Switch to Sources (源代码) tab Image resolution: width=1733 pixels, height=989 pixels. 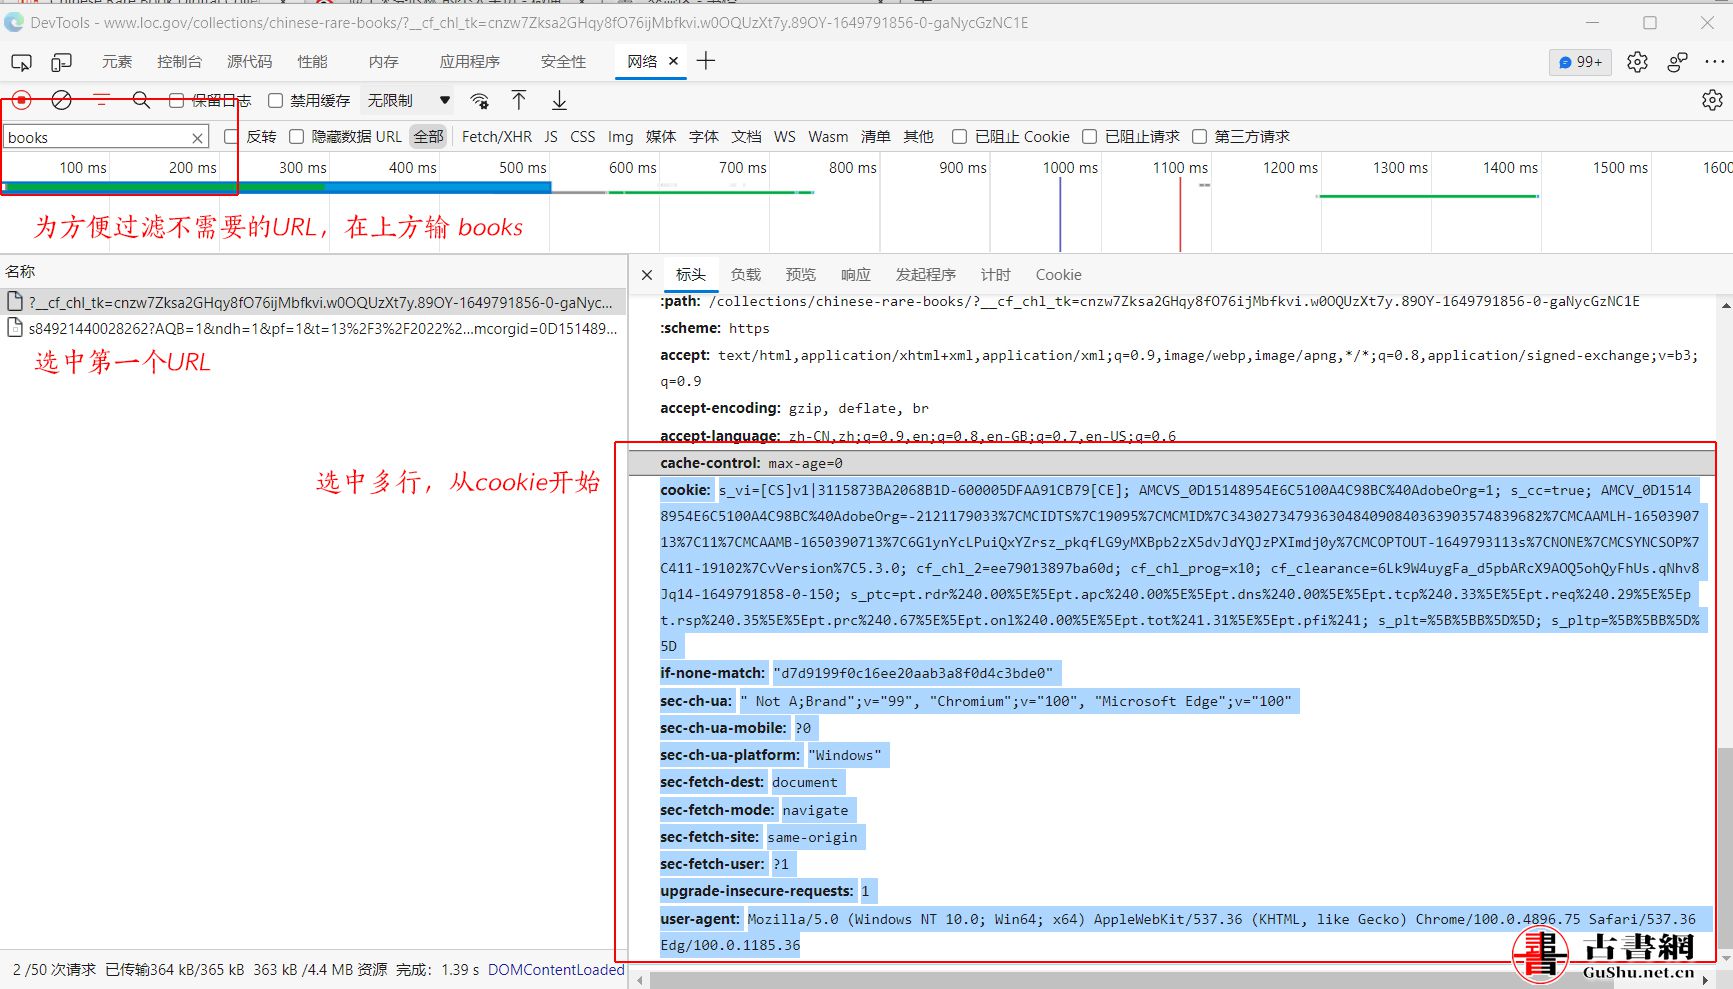pos(250,62)
